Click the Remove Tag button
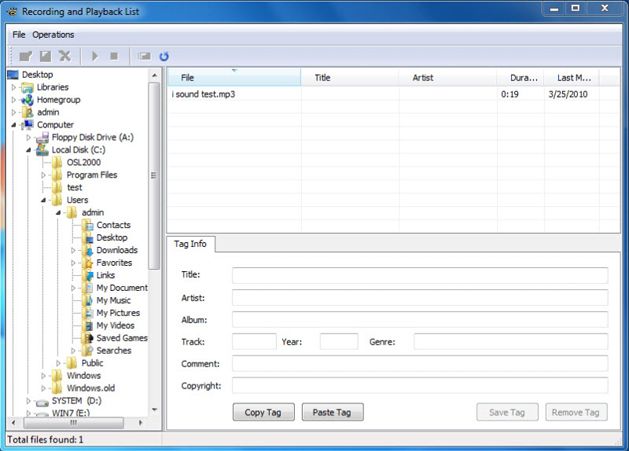 pyautogui.click(x=576, y=412)
